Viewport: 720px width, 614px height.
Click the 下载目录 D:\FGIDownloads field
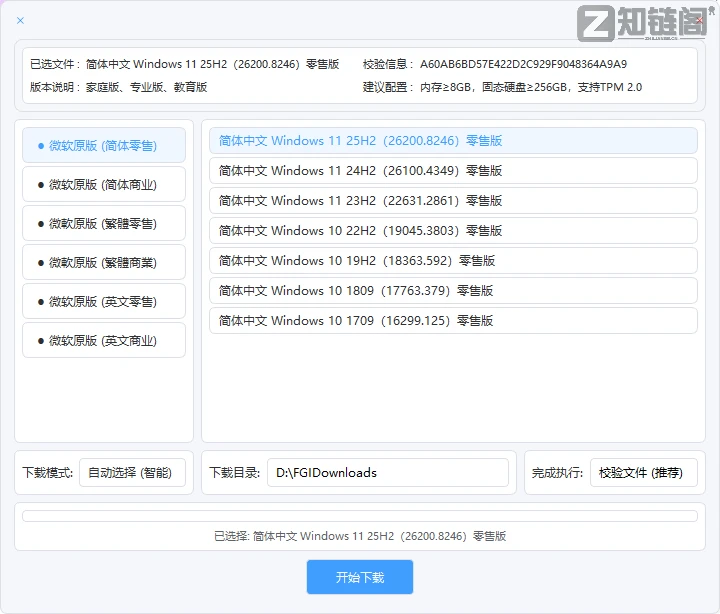[388, 473]
